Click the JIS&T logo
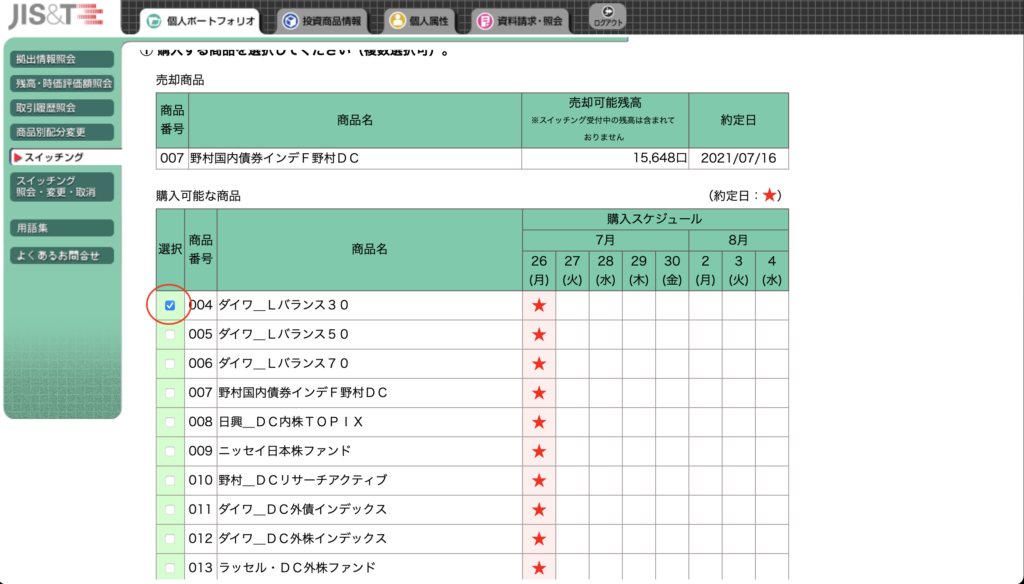The height and width of the screenshot is (584, 1024). [x=53, y=15]
